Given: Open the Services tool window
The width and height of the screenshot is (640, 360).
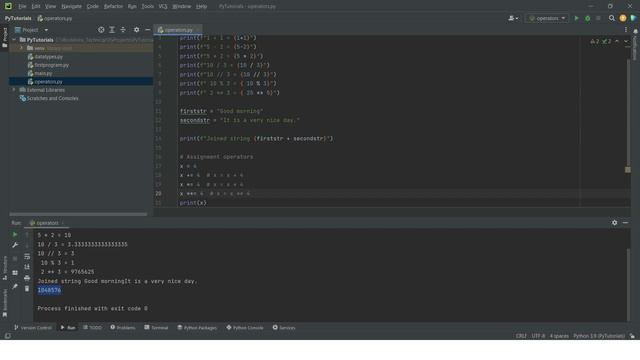Looking at the screenshot, I should (x=284, y=327).
